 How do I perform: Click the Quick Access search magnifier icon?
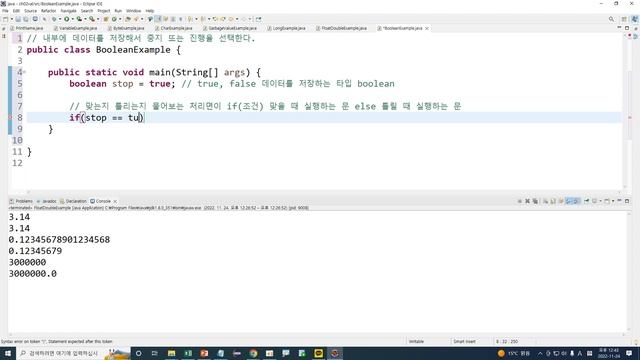point(611,19)
